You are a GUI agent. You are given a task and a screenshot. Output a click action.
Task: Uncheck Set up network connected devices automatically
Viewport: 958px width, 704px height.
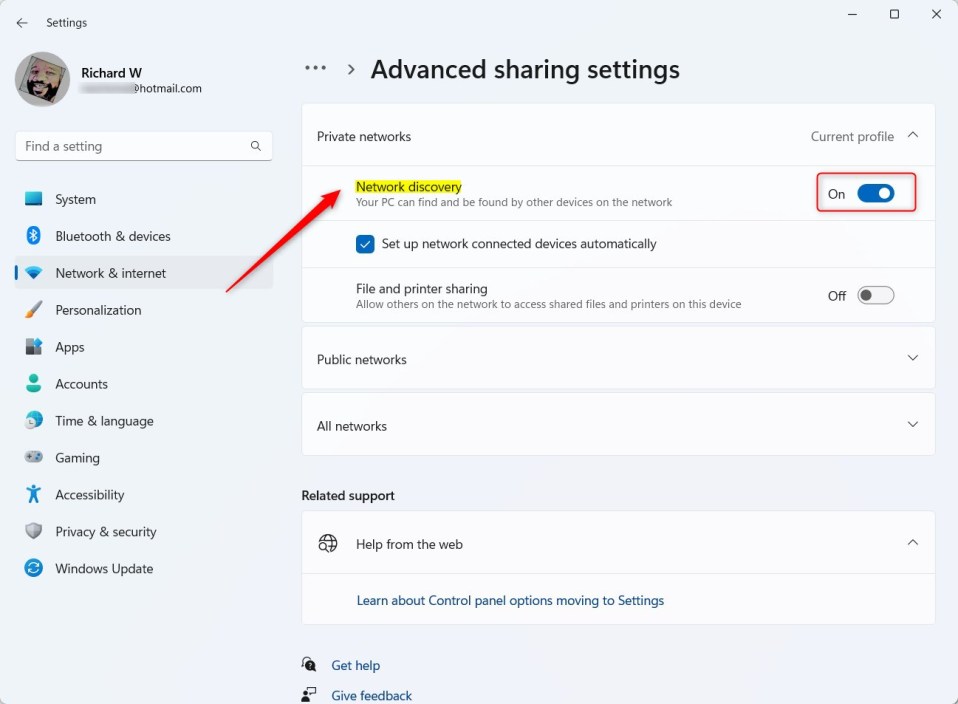tap(365, 244)
